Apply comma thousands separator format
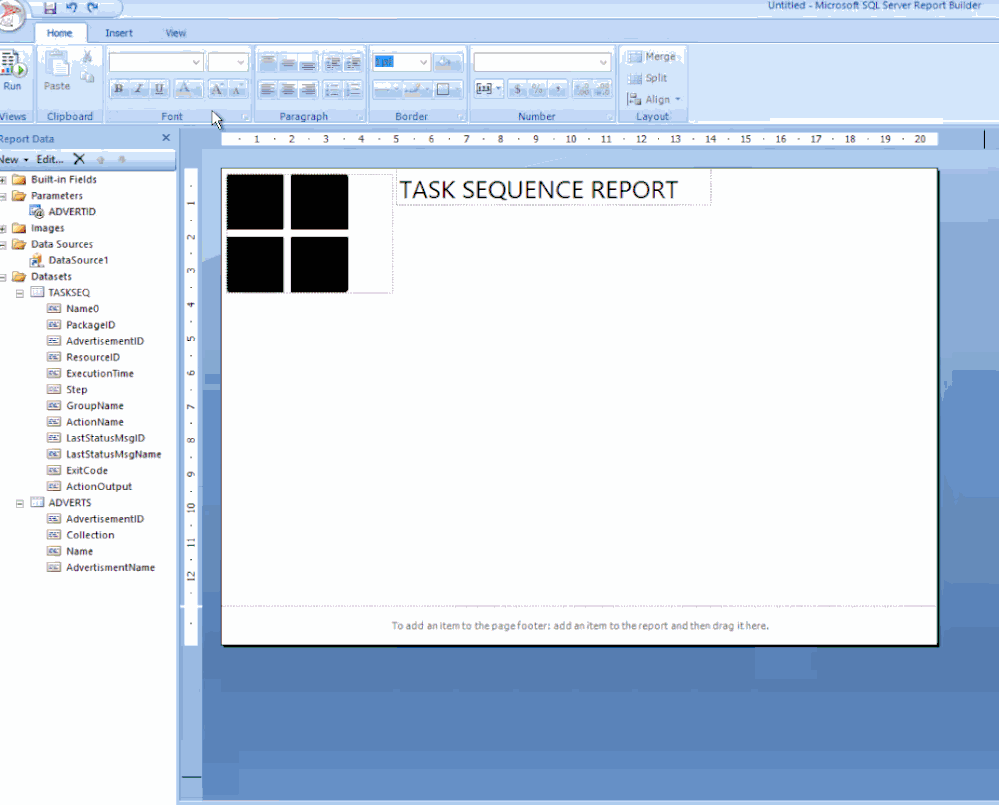 click(x=558, y=89)
